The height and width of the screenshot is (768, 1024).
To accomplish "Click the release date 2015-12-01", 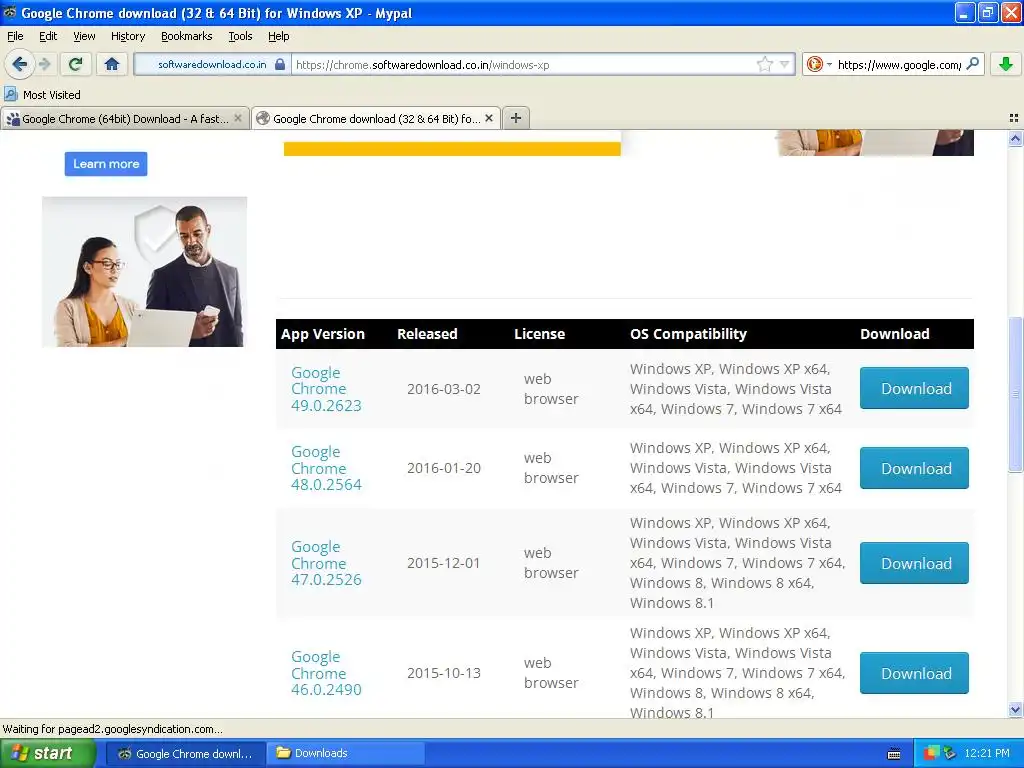I will [443, 563].
